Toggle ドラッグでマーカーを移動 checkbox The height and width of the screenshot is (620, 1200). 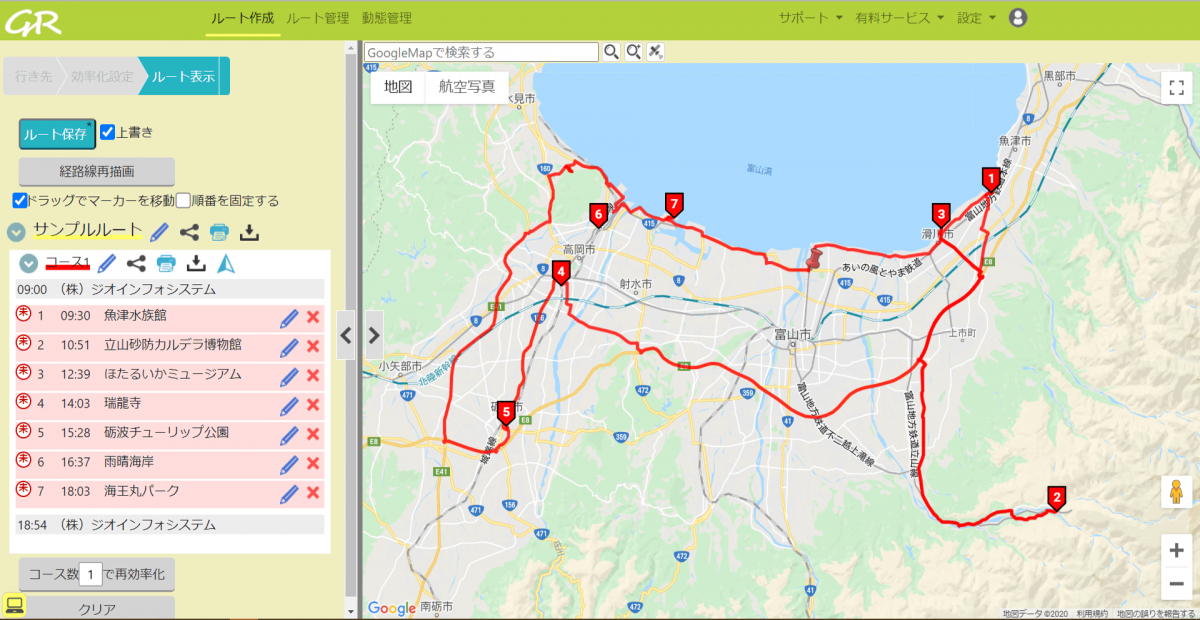coord(20,201)
